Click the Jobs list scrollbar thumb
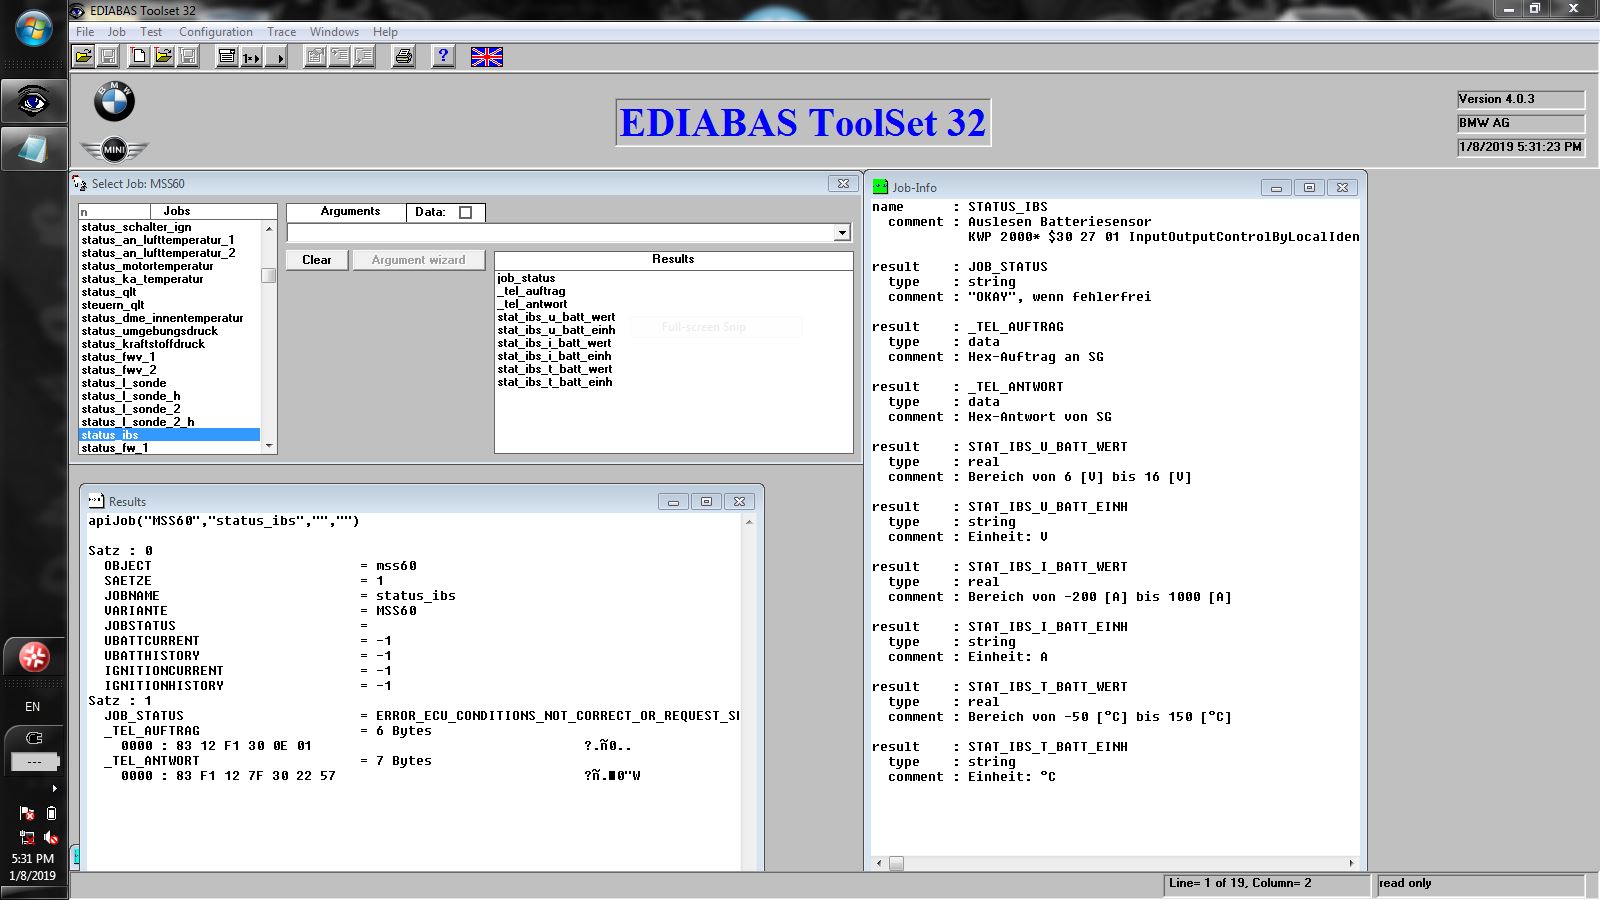 269,275
